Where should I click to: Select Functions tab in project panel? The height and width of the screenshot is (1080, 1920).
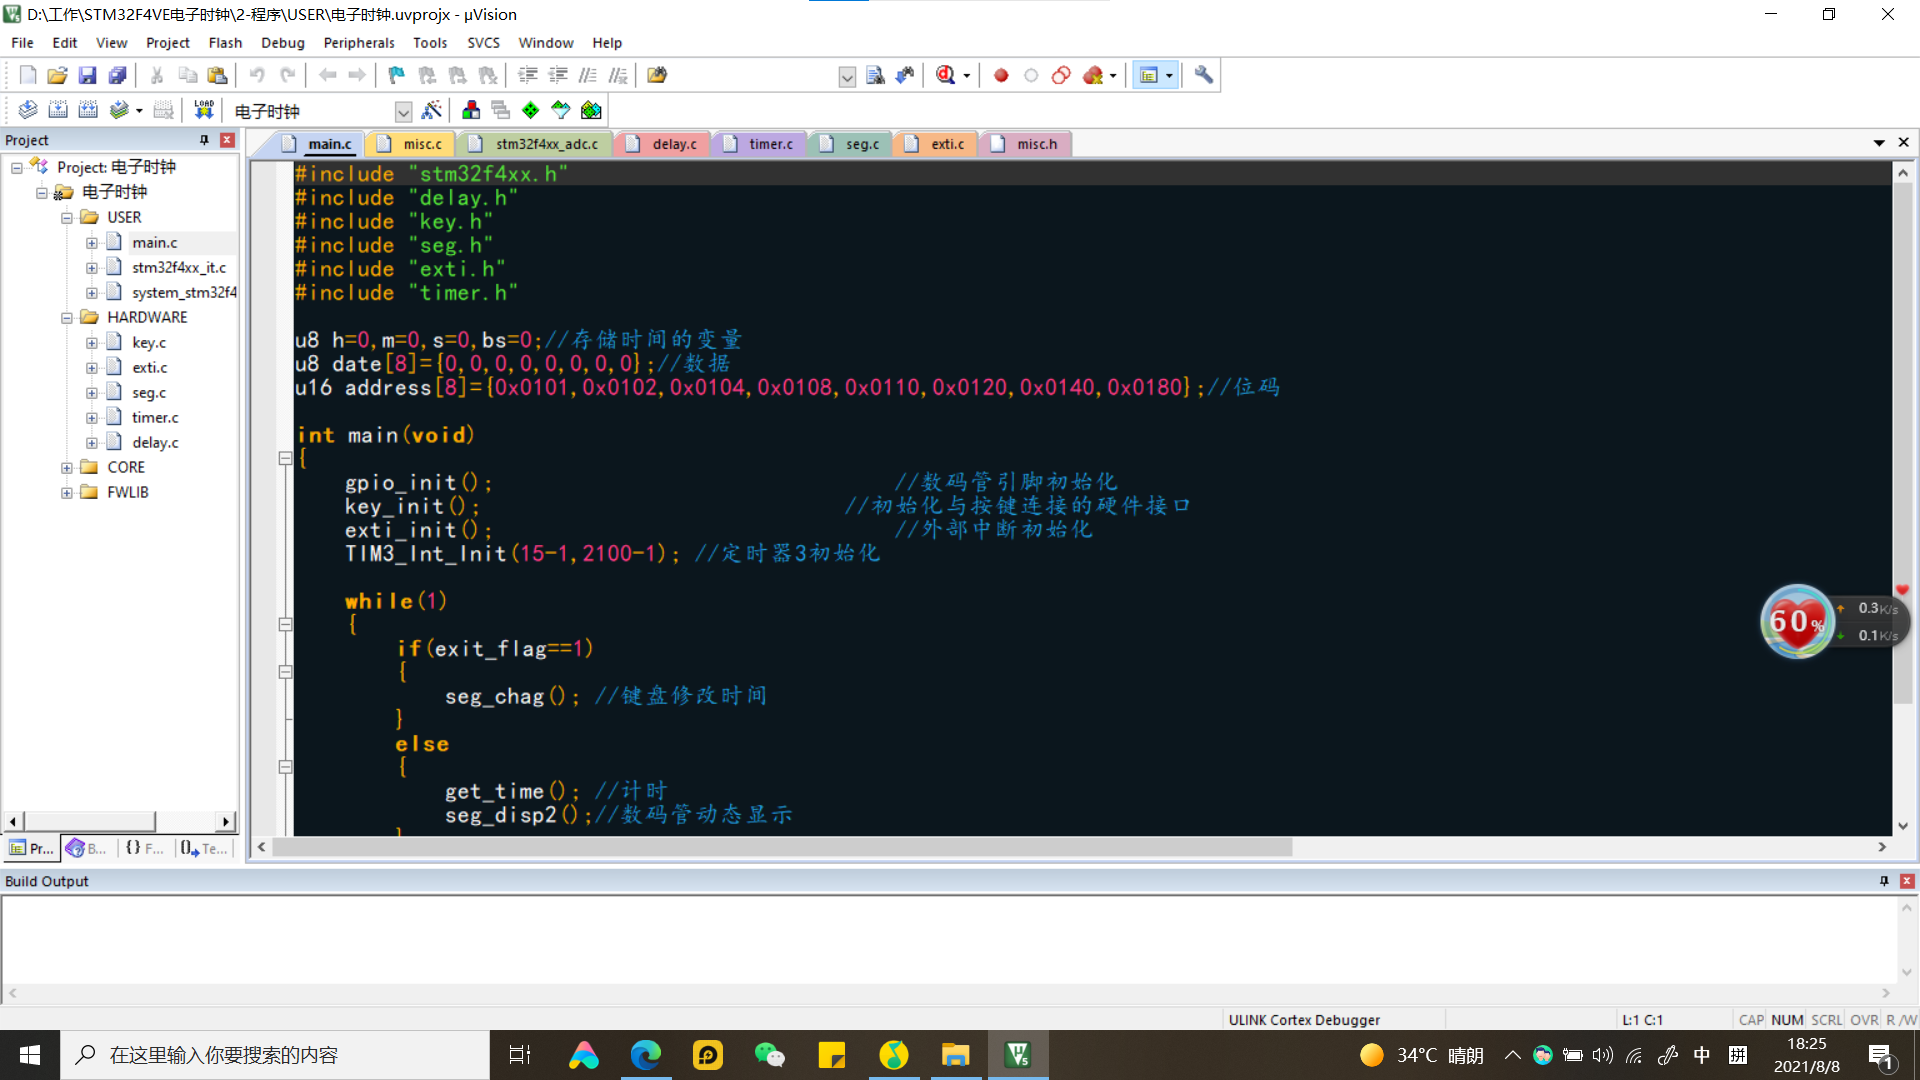144,848
